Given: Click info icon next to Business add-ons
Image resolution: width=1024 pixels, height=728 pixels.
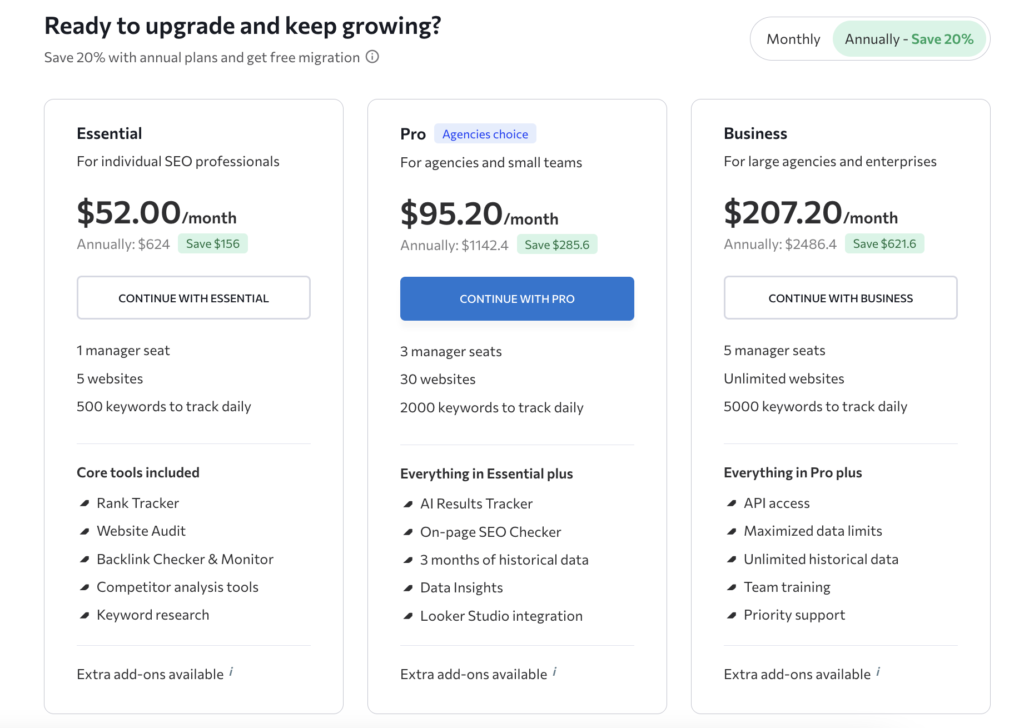Looking at the screenshot, I should (x=878, y=671).
